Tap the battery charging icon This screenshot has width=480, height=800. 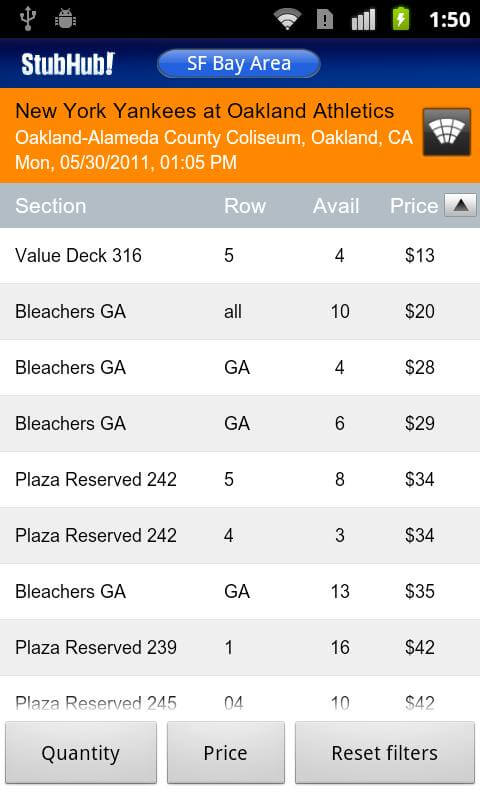401,19
